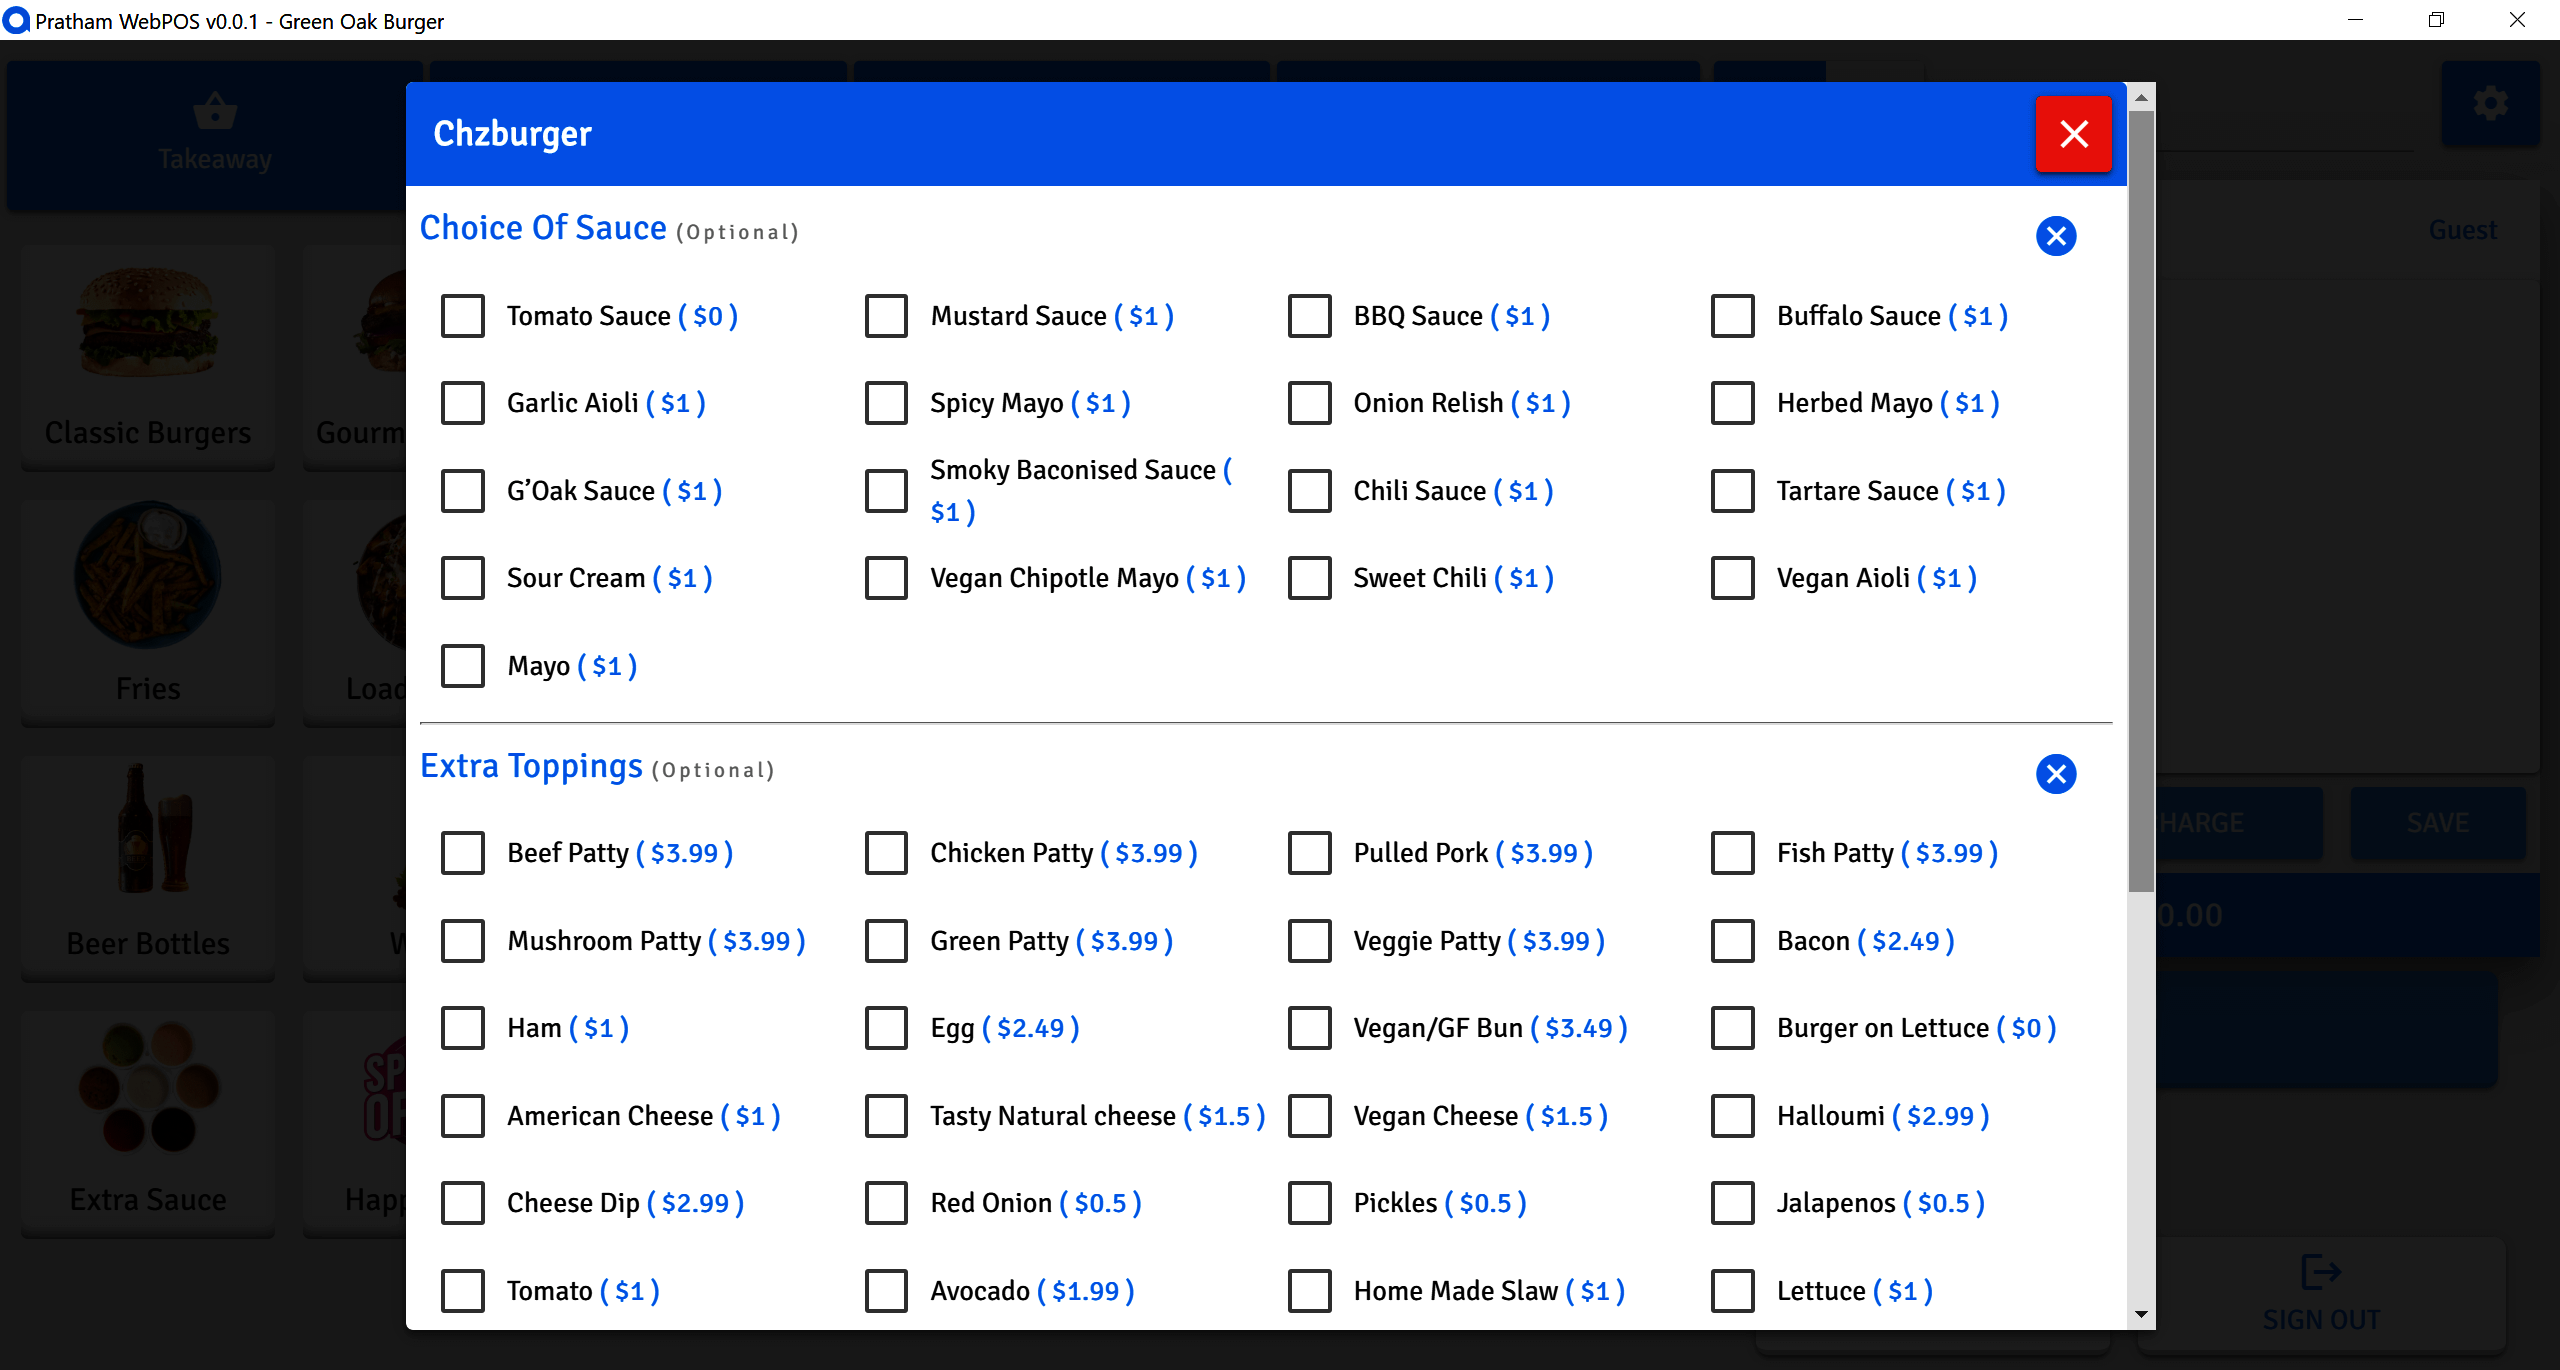Viewport: 2560px width, 1370px height.
Task: Open the Beer Bottles category
Action: click(x=147, y=867)
